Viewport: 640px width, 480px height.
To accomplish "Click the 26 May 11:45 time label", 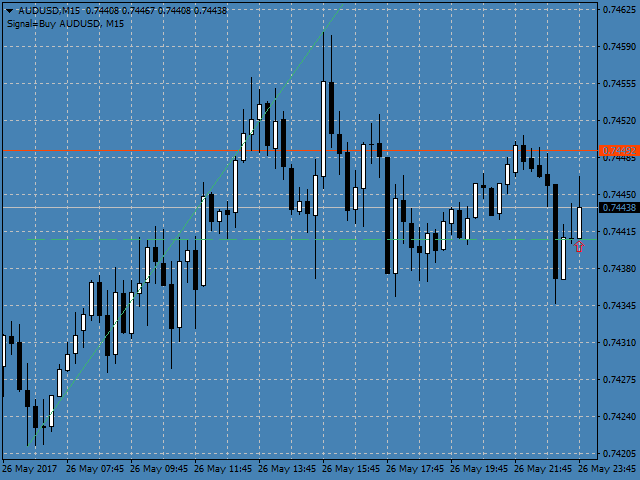I will point(223,468).
